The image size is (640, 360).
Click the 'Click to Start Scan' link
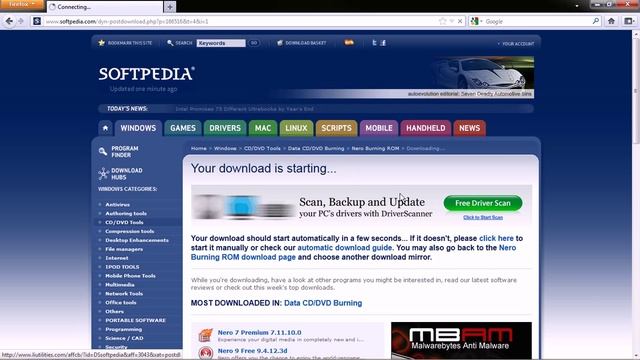click(483, 218)
